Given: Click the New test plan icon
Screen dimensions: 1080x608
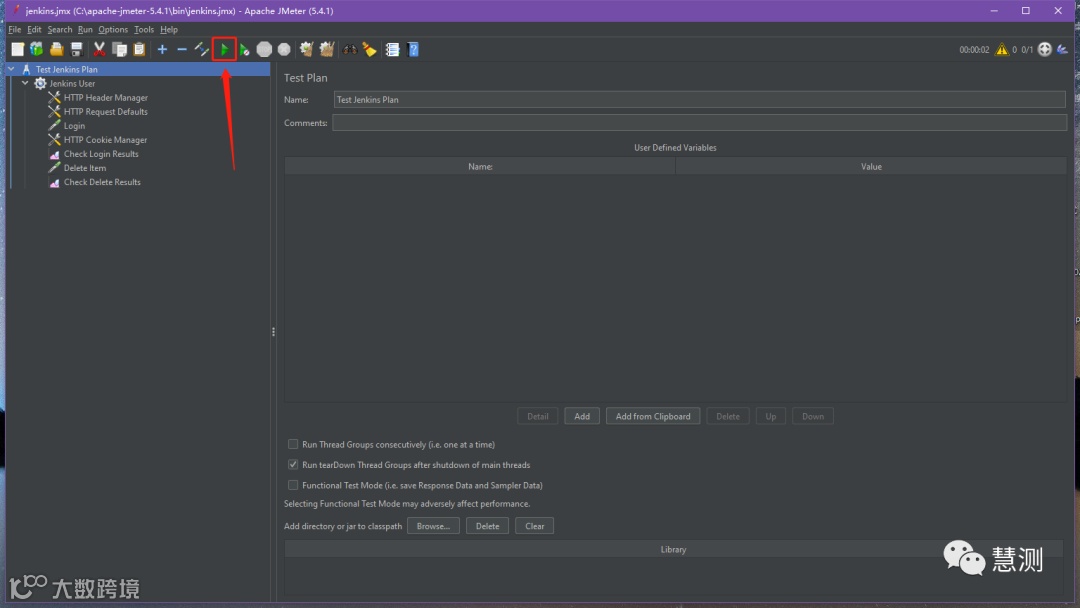Looking at the screenshot, I should (x=17, y=49).
